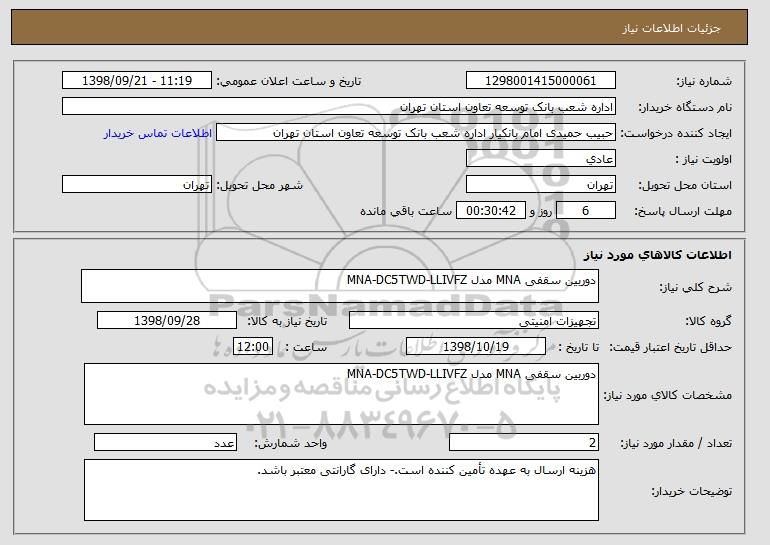Image resolution: width=770 pixels, height=545 pixels.
Task: Click the unit of measure field عدد
Action: [x=165, y=442]
